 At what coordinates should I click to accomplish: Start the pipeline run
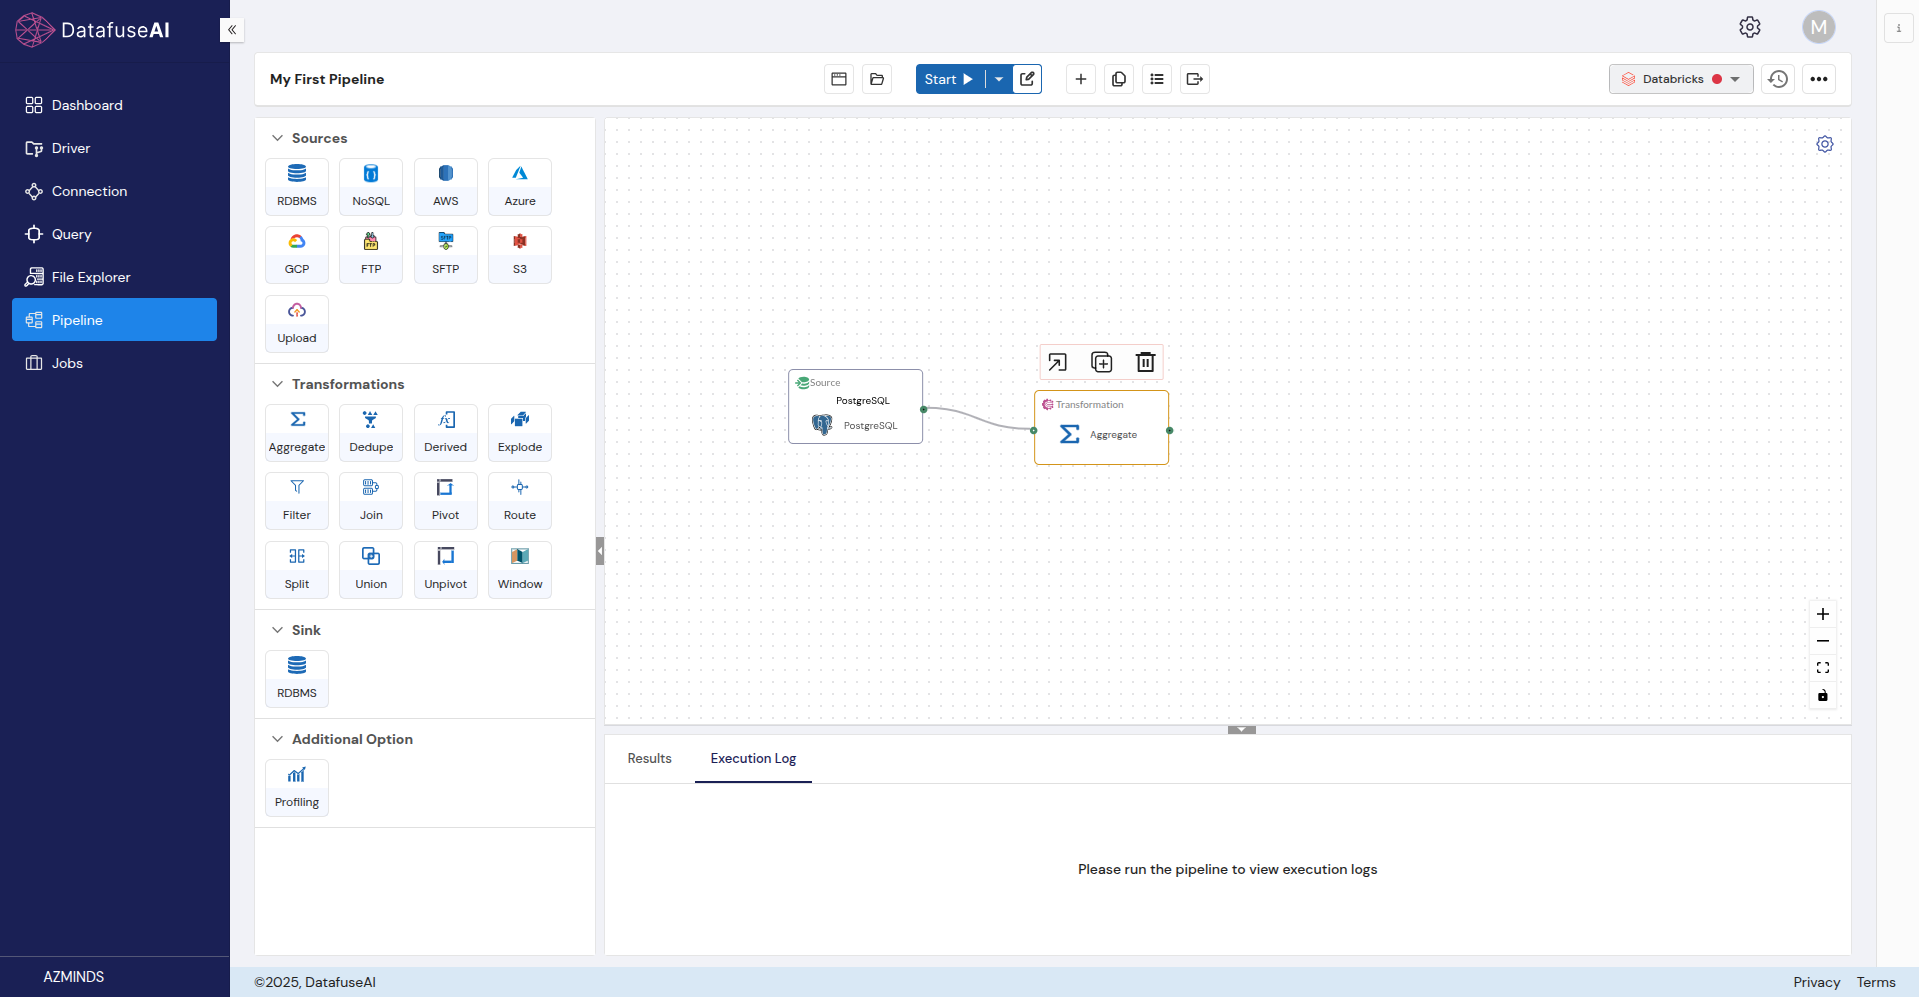point(948,79)
